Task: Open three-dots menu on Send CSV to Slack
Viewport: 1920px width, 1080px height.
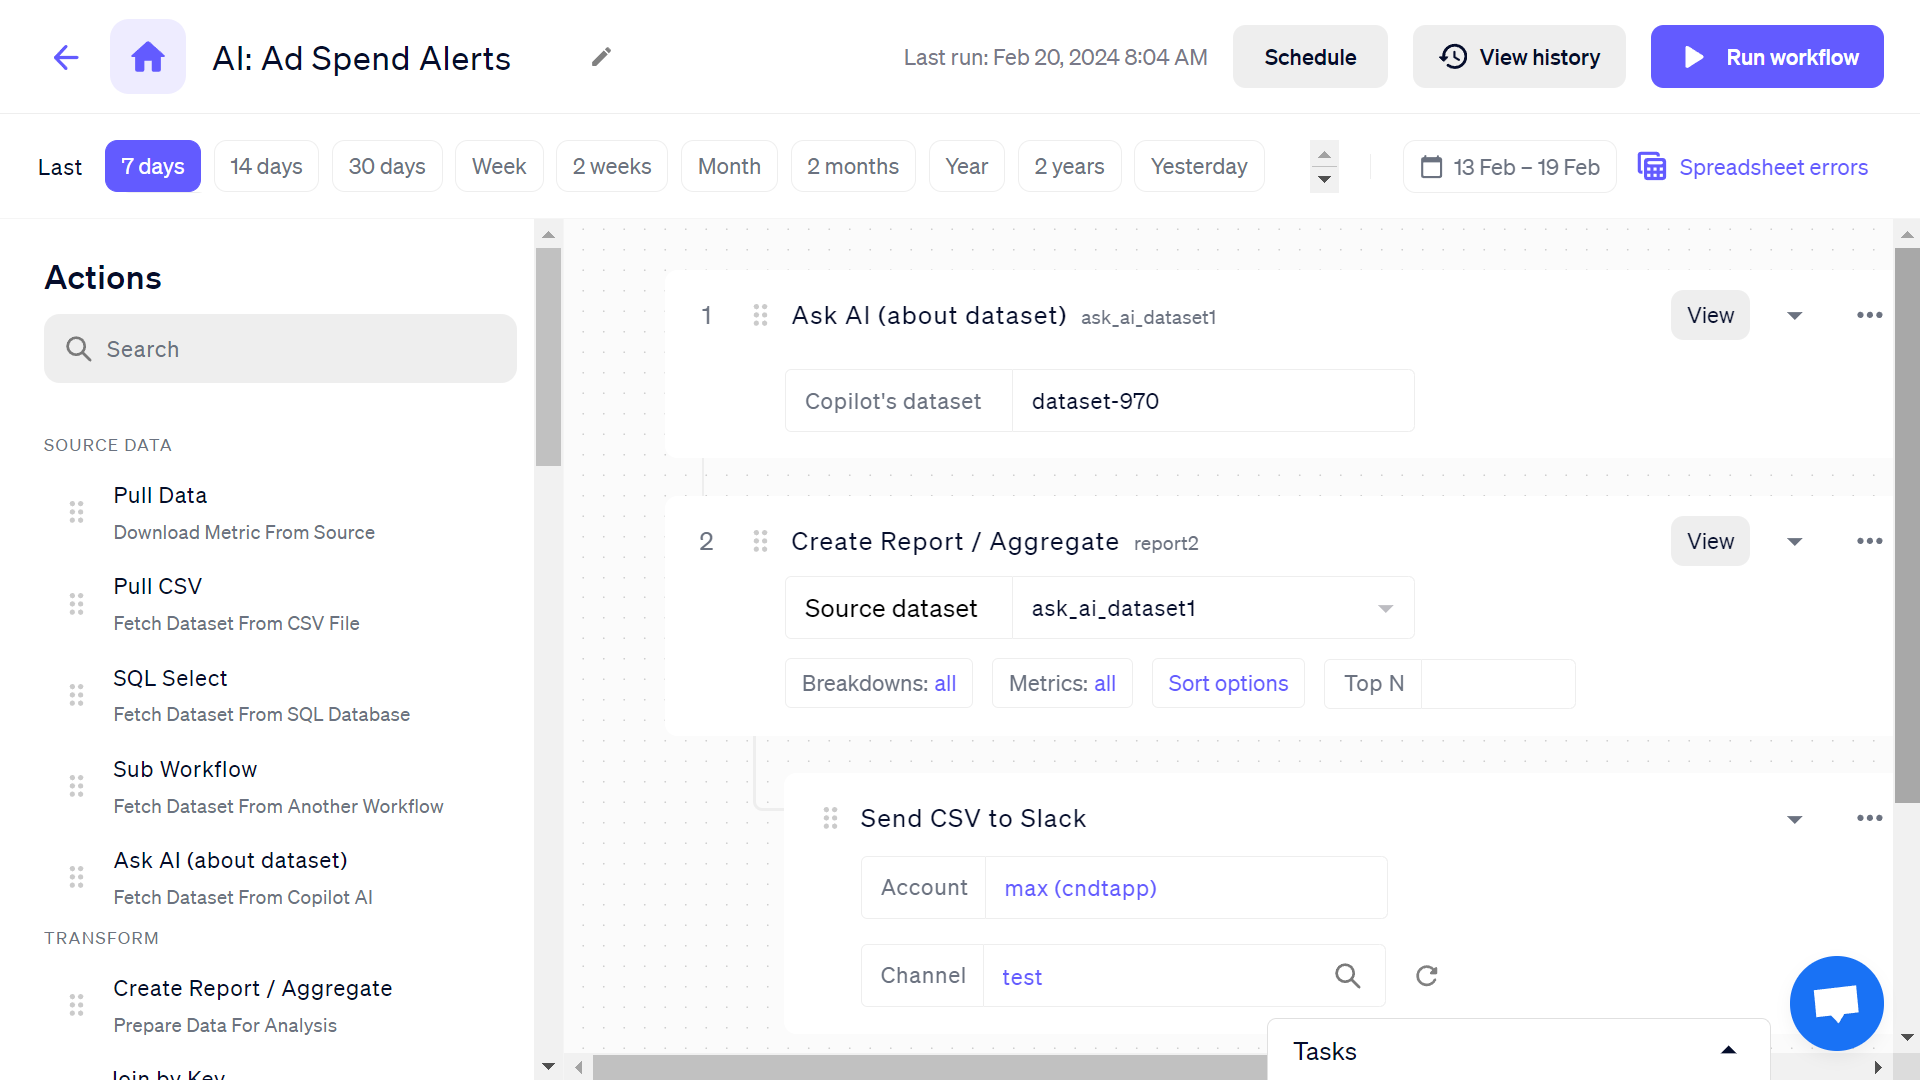Action: pos(1869,818)
